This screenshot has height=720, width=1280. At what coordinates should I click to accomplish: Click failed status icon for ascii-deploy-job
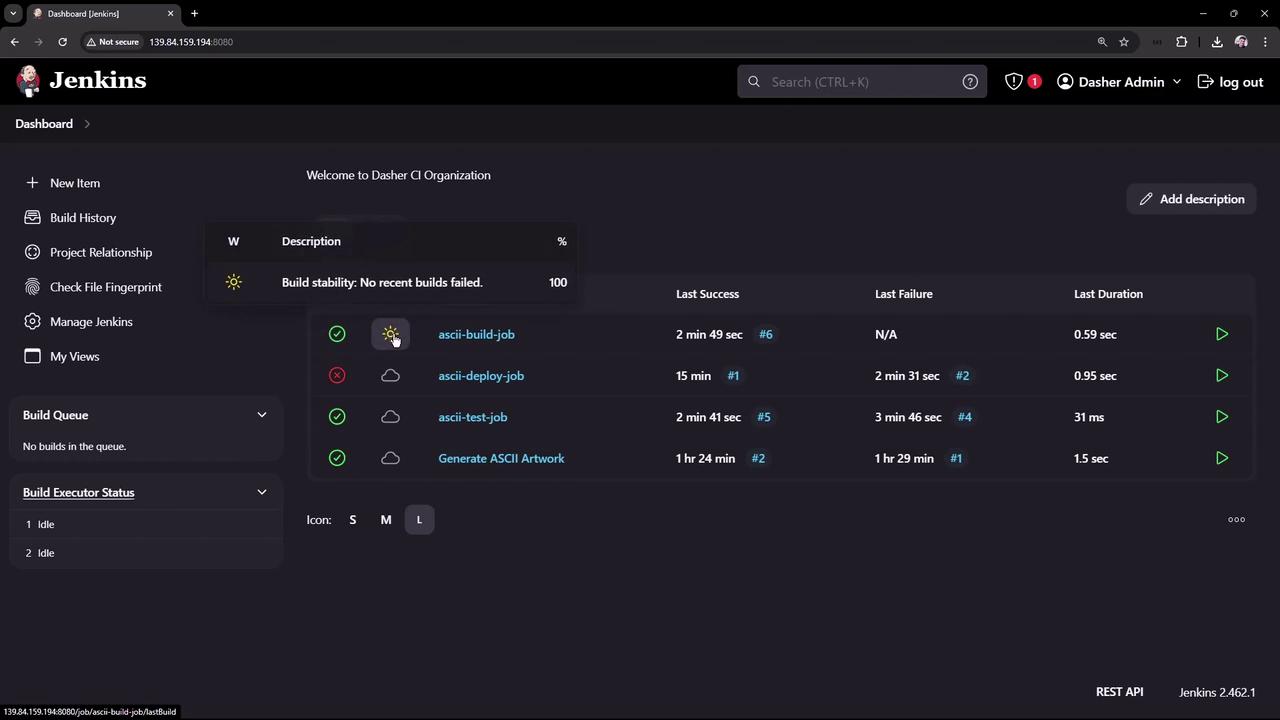337,376
